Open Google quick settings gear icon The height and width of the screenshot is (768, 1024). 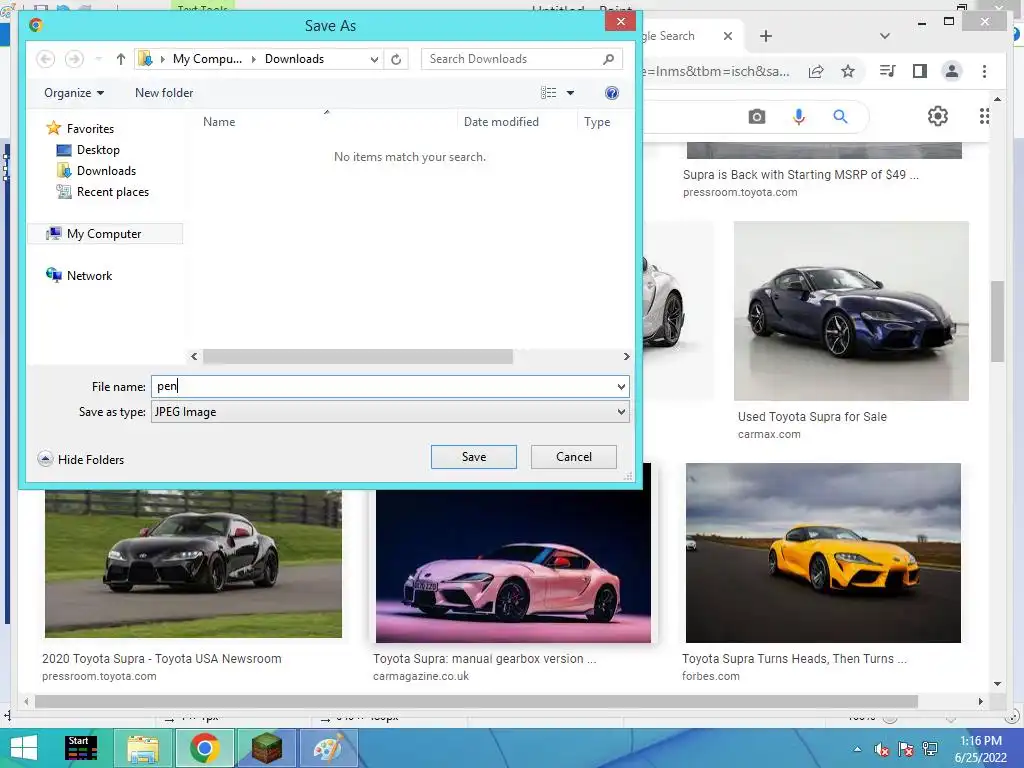click(x=938, y=116)
